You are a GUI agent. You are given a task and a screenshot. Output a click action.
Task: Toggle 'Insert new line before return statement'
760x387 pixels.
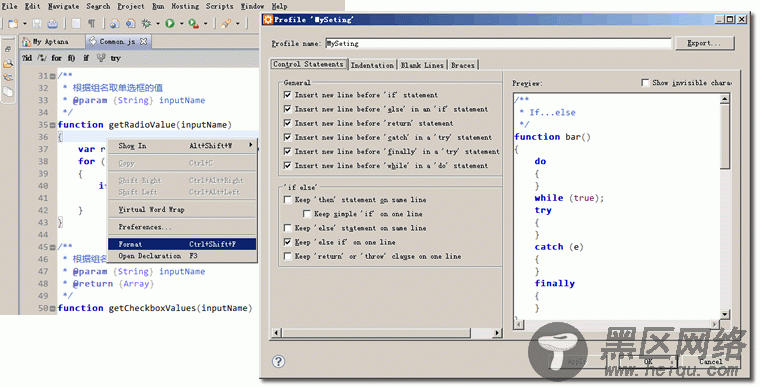(287, 123)
